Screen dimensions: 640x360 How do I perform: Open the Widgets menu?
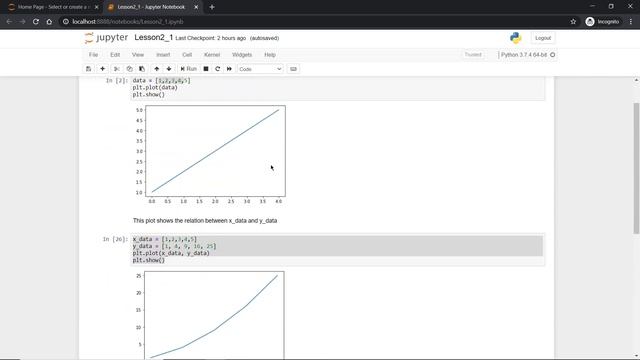coord(242,55)
